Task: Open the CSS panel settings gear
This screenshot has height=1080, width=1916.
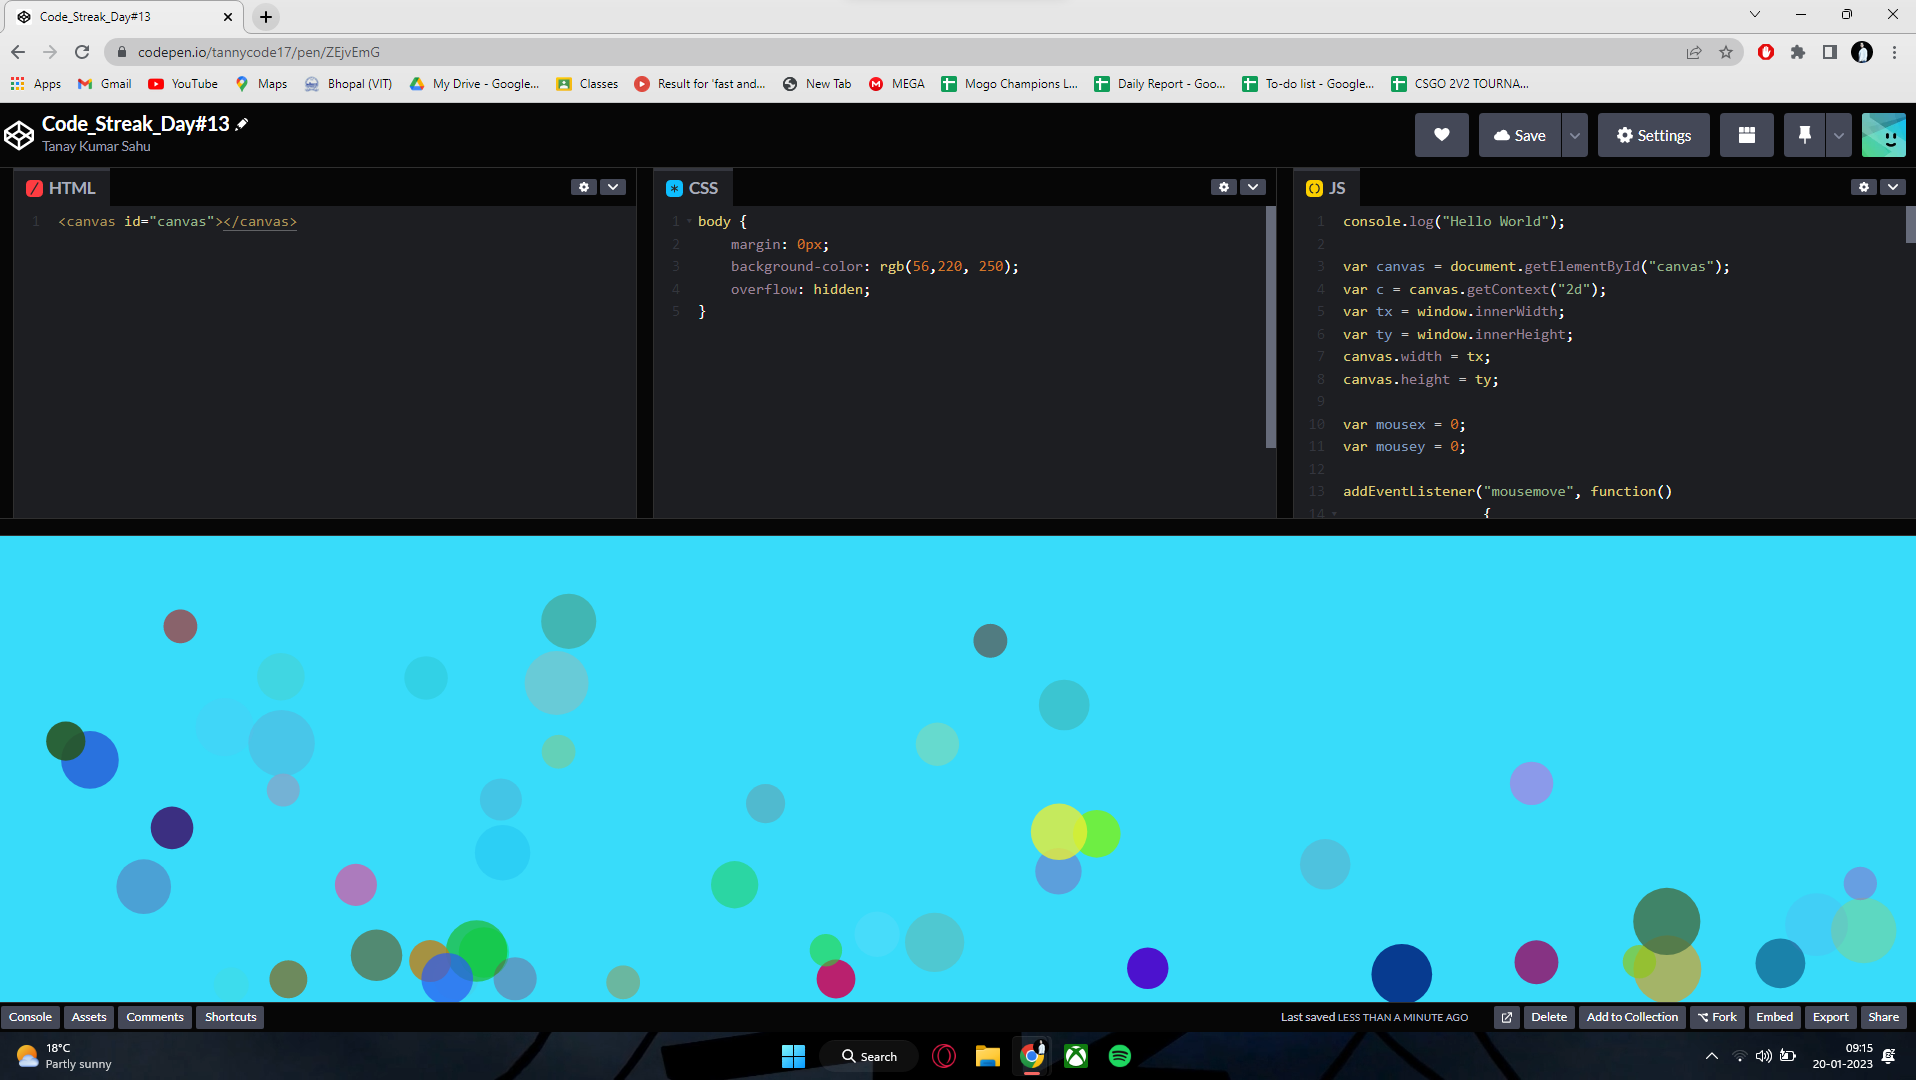Action: [1224, 187]
